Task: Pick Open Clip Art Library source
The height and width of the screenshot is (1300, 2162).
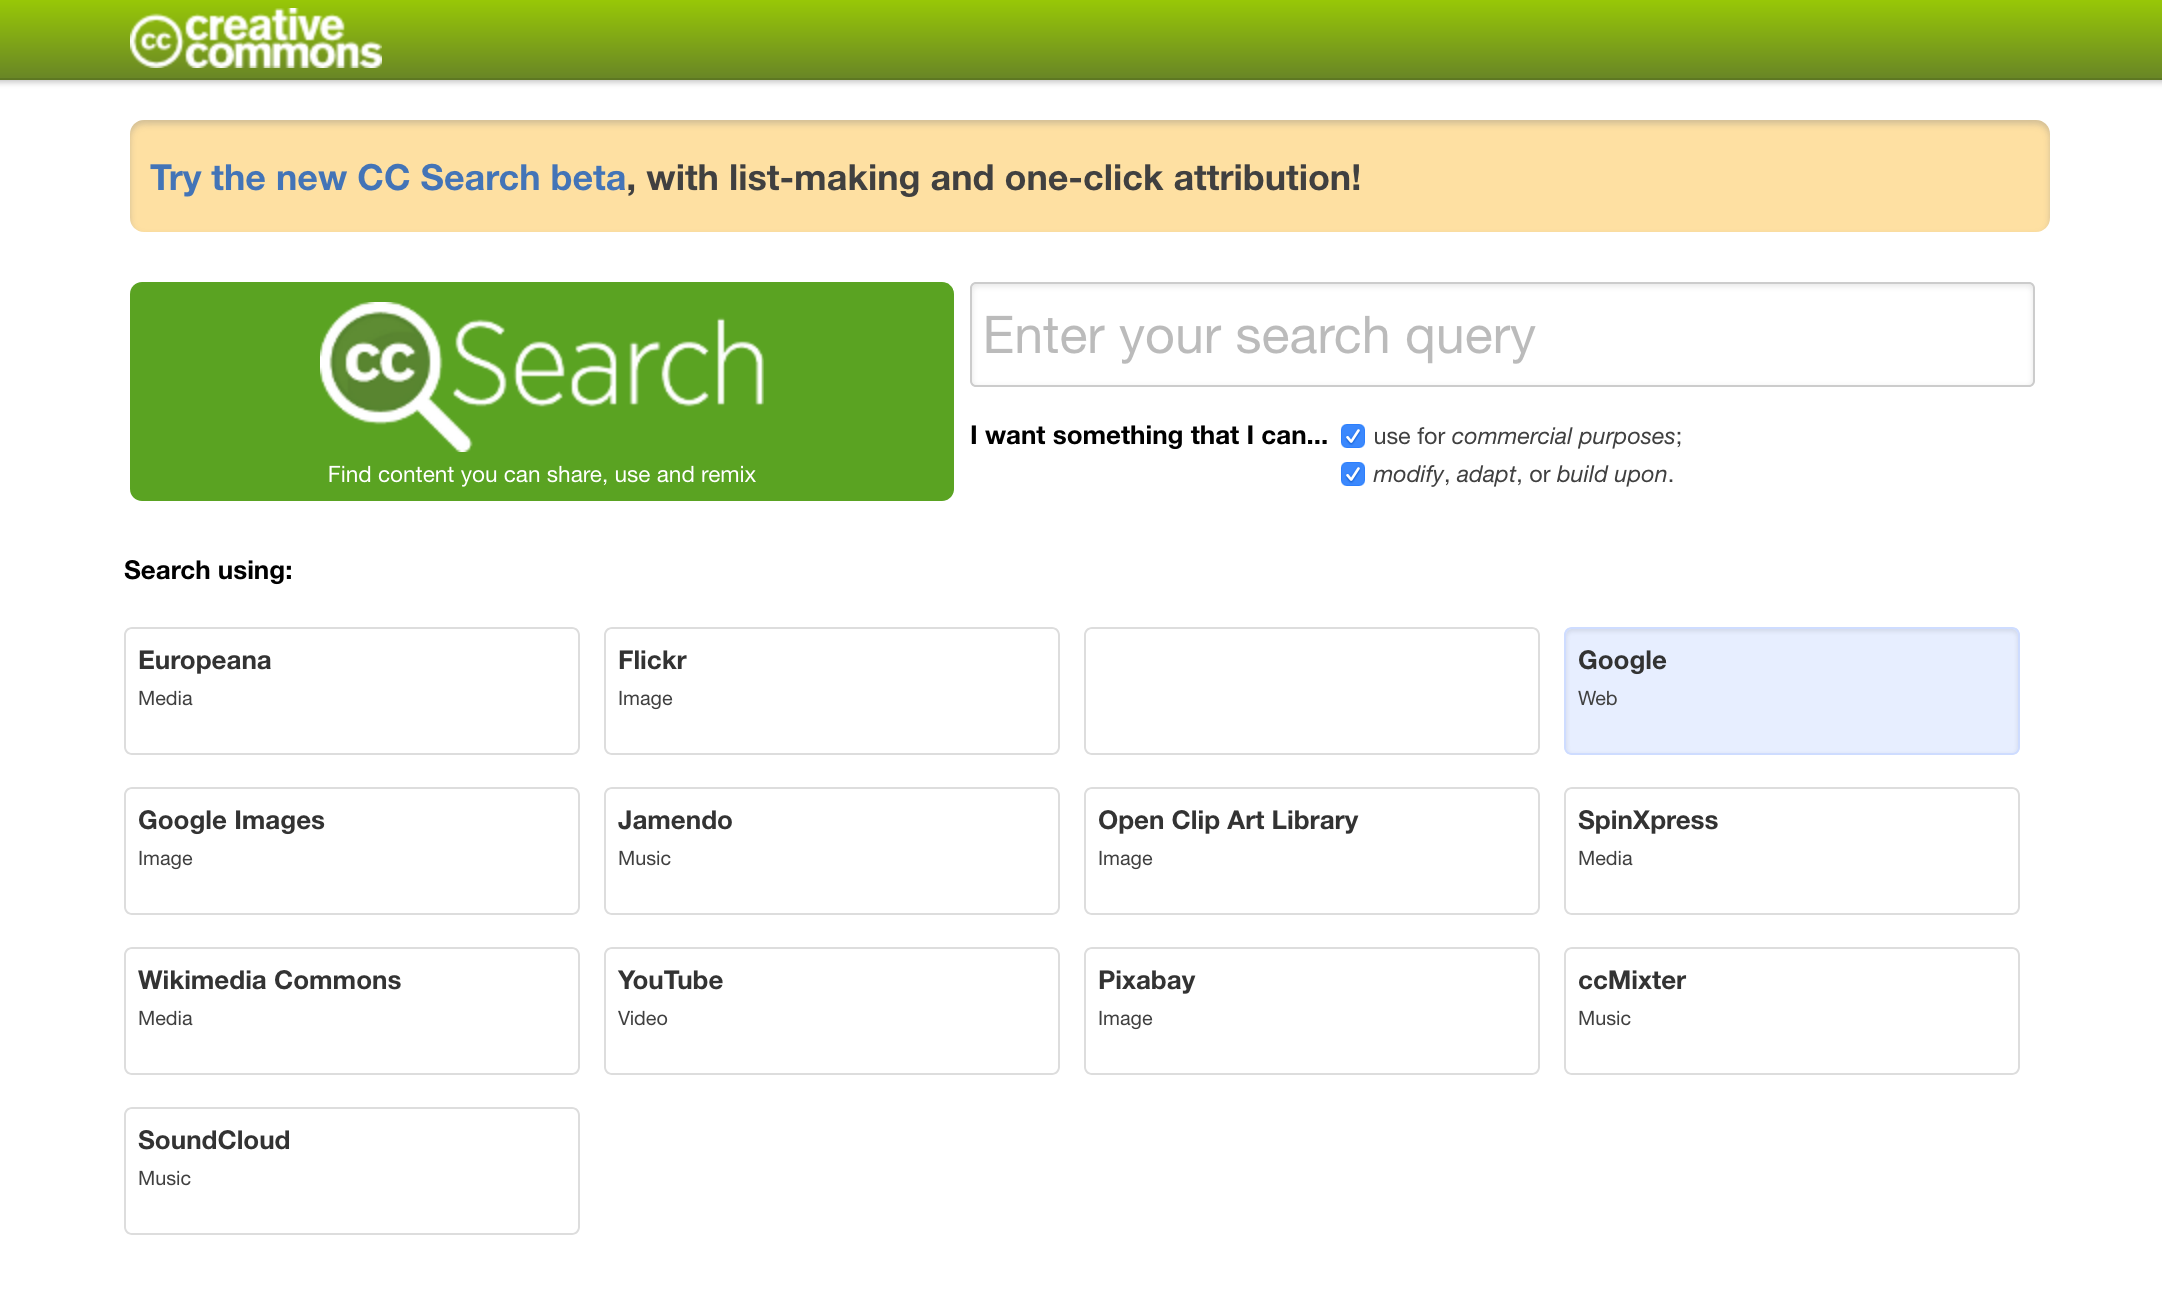Action: pyautogui.click(x=1312, y=851)
